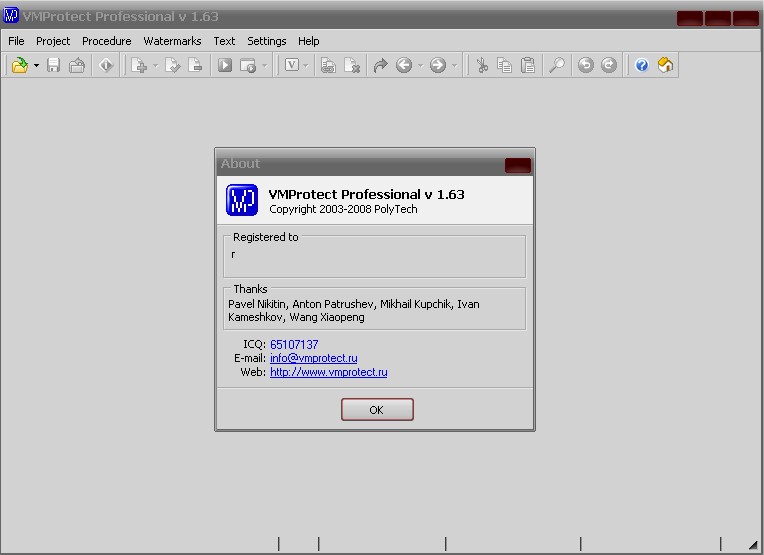Open the Procedure menu
The width and height of the screenshot is (764, 555).
[107, 41]
